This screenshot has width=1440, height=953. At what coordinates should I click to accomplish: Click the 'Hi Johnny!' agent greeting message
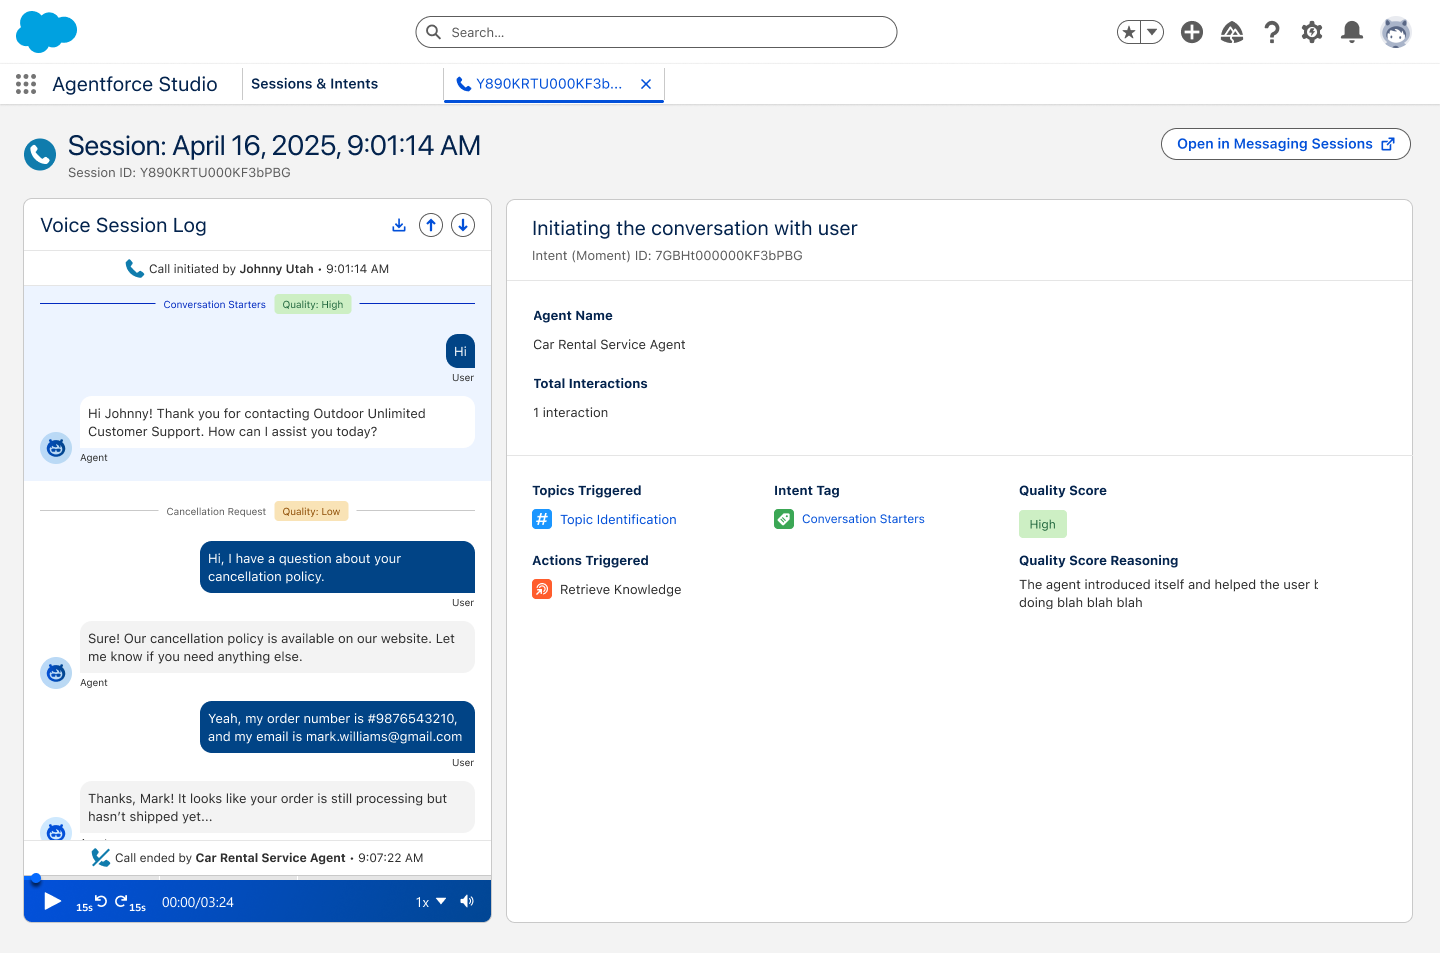click(x=277, y=422)
